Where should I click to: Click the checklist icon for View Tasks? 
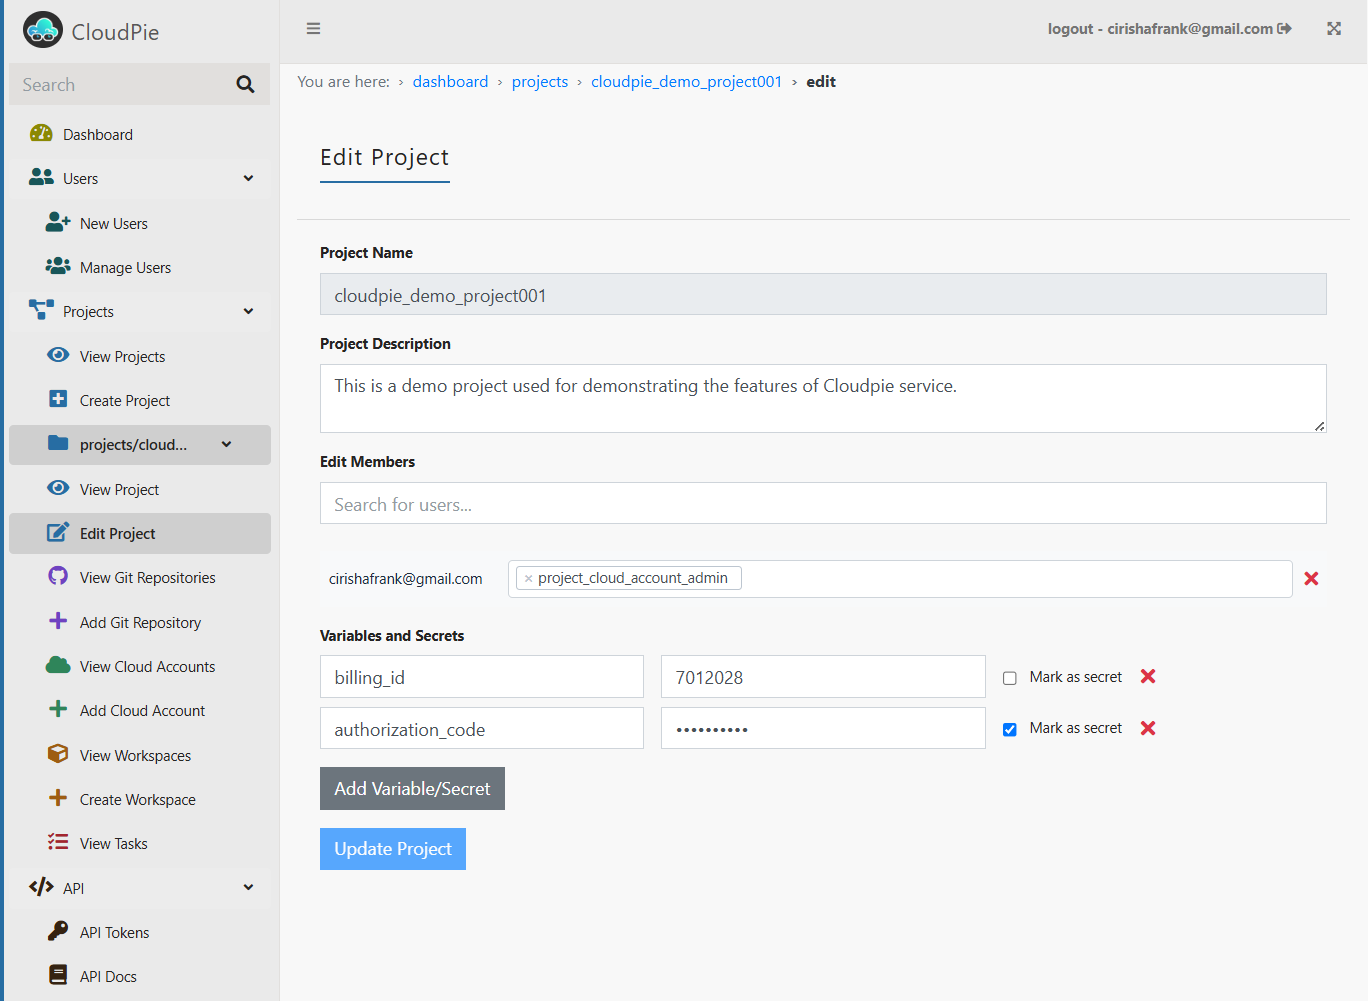click(58, 842)
